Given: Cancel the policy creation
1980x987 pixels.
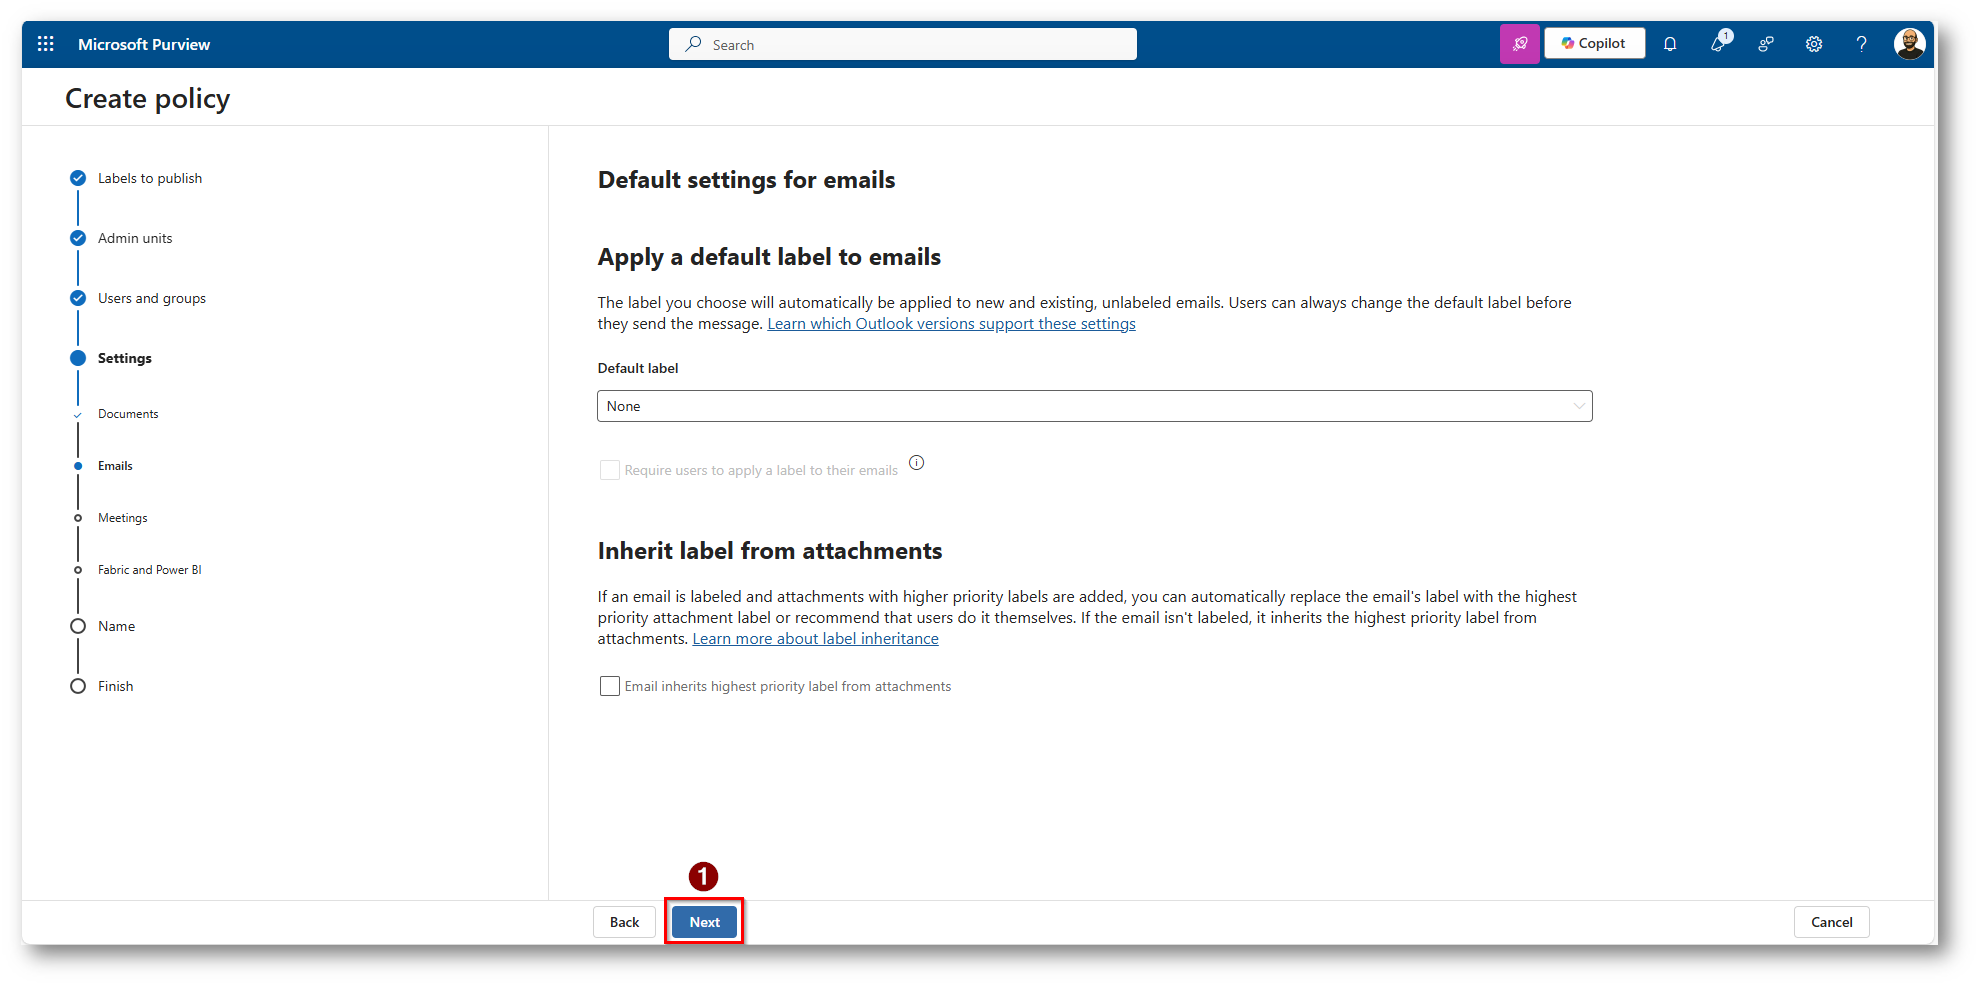Looking at the screenshot, I should [1831, 922].
